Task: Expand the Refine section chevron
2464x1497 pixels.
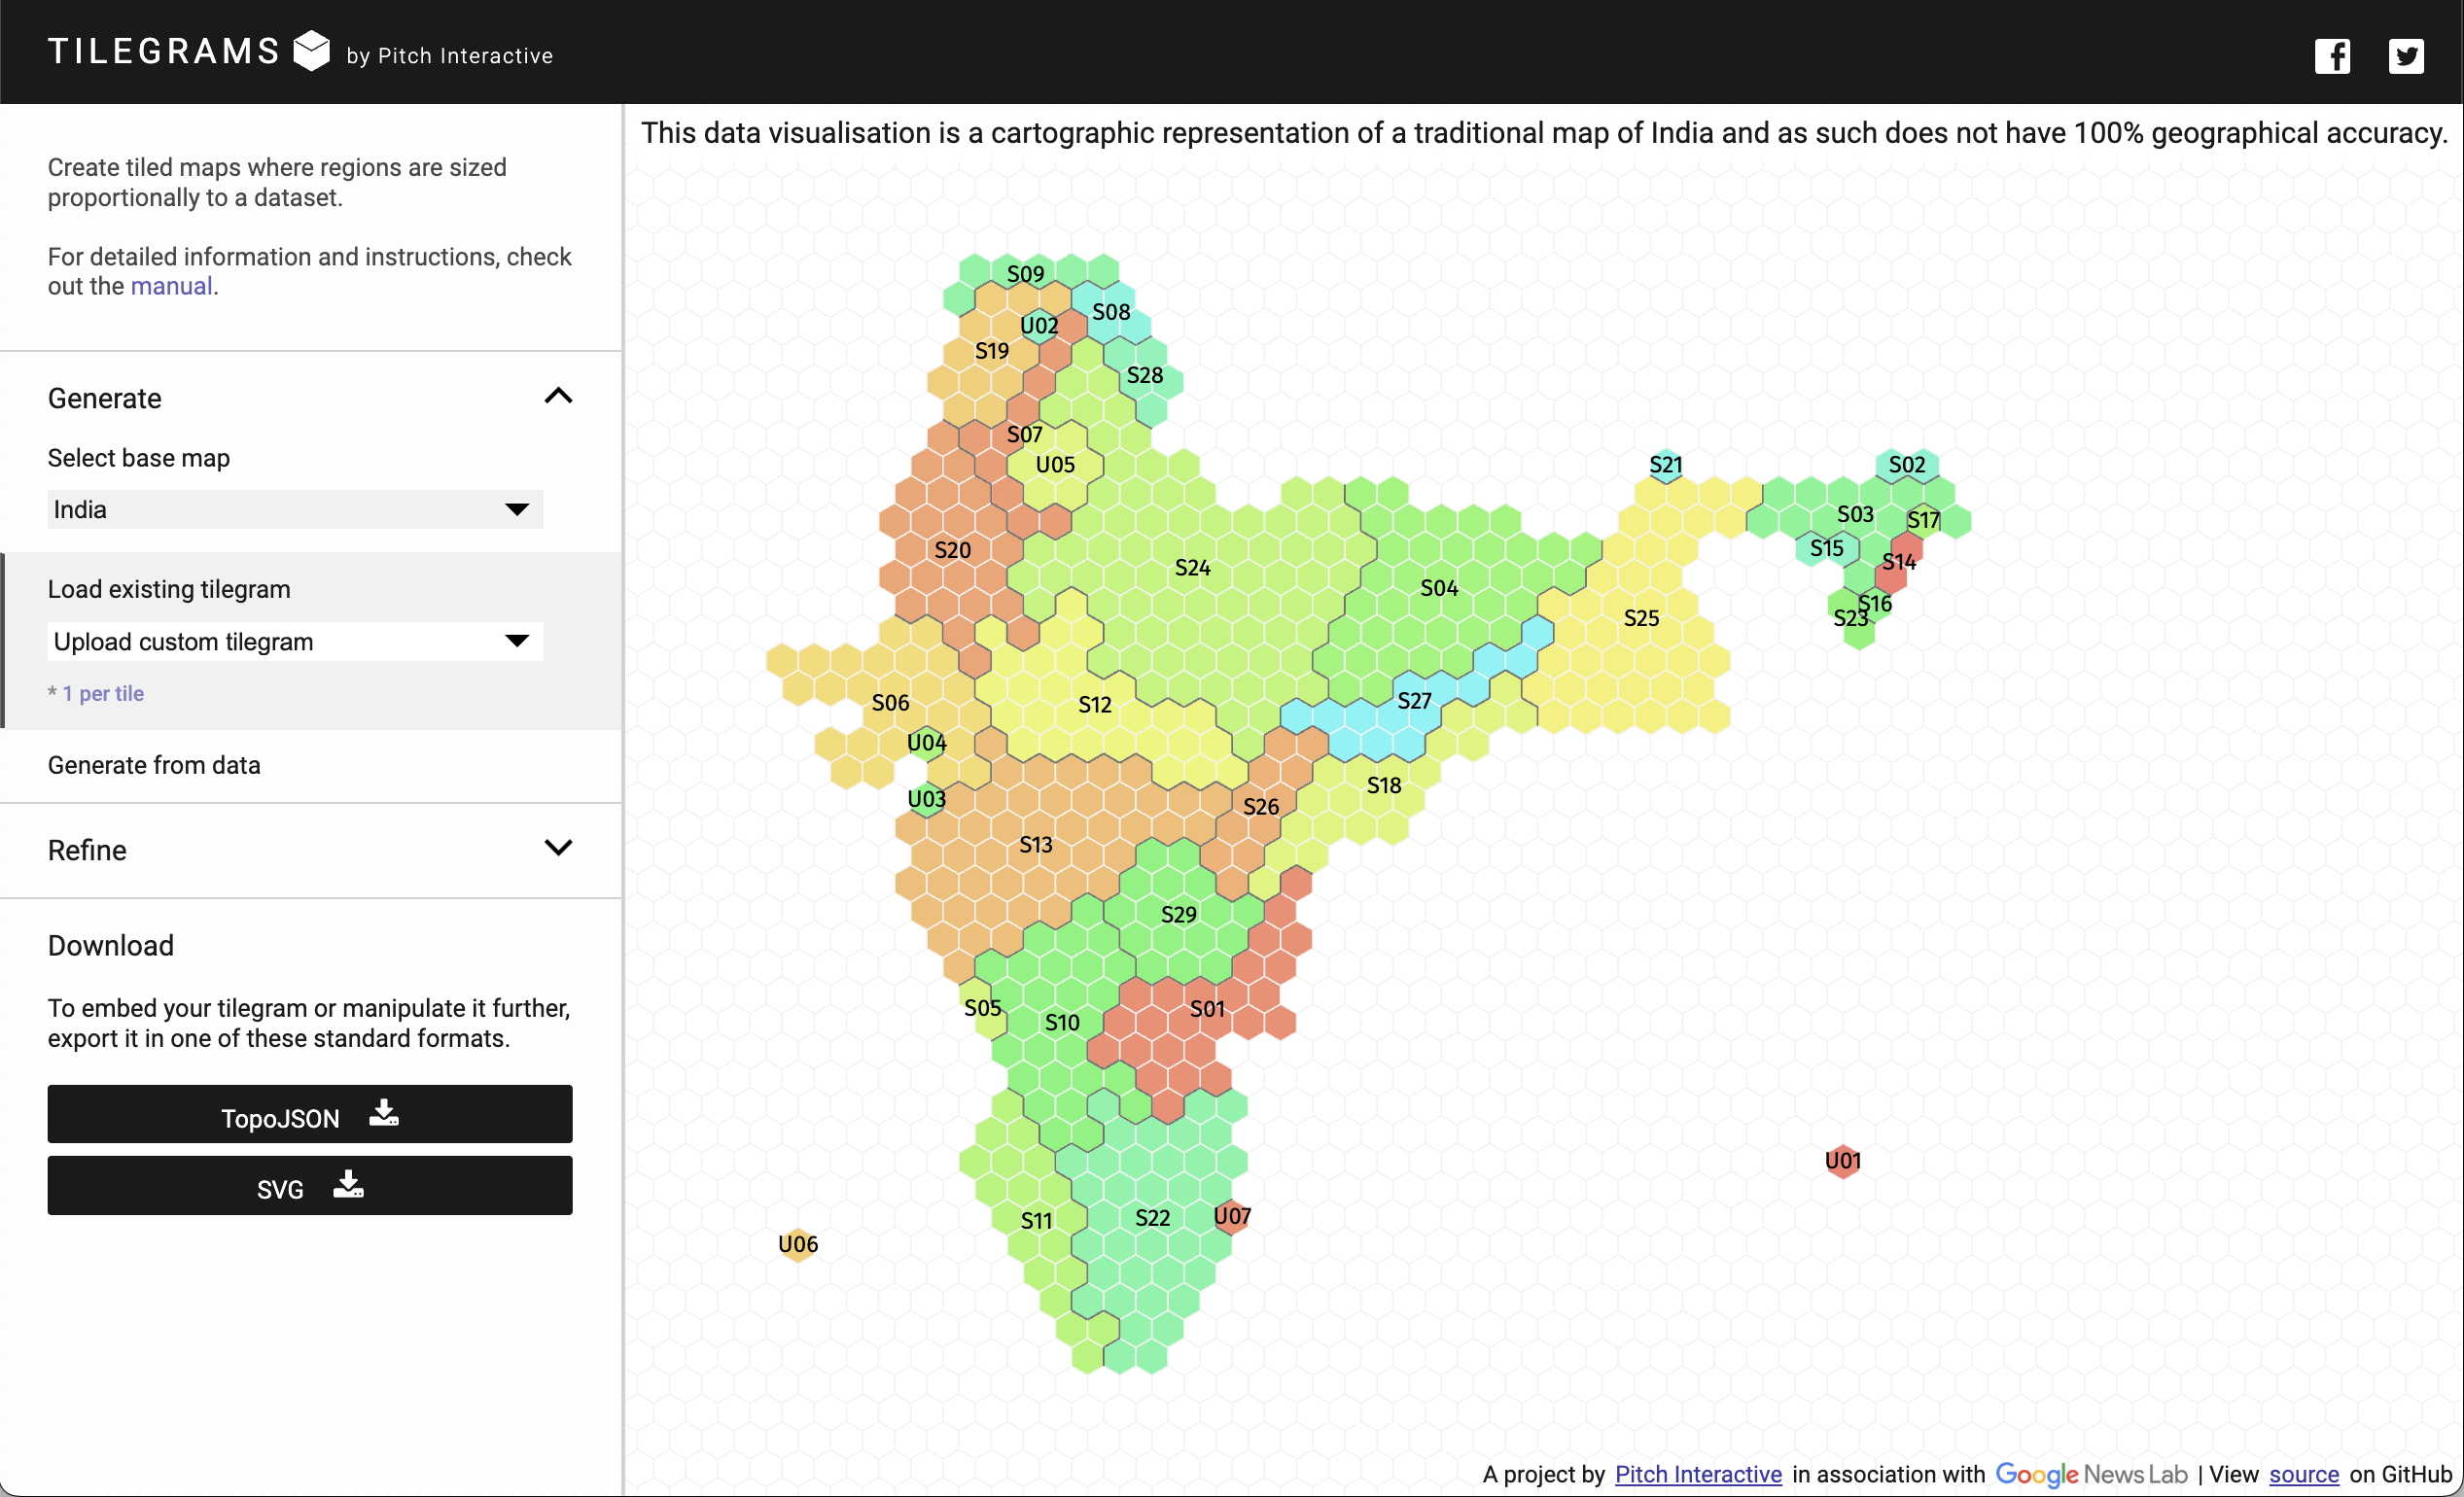Action: (558, 849)
